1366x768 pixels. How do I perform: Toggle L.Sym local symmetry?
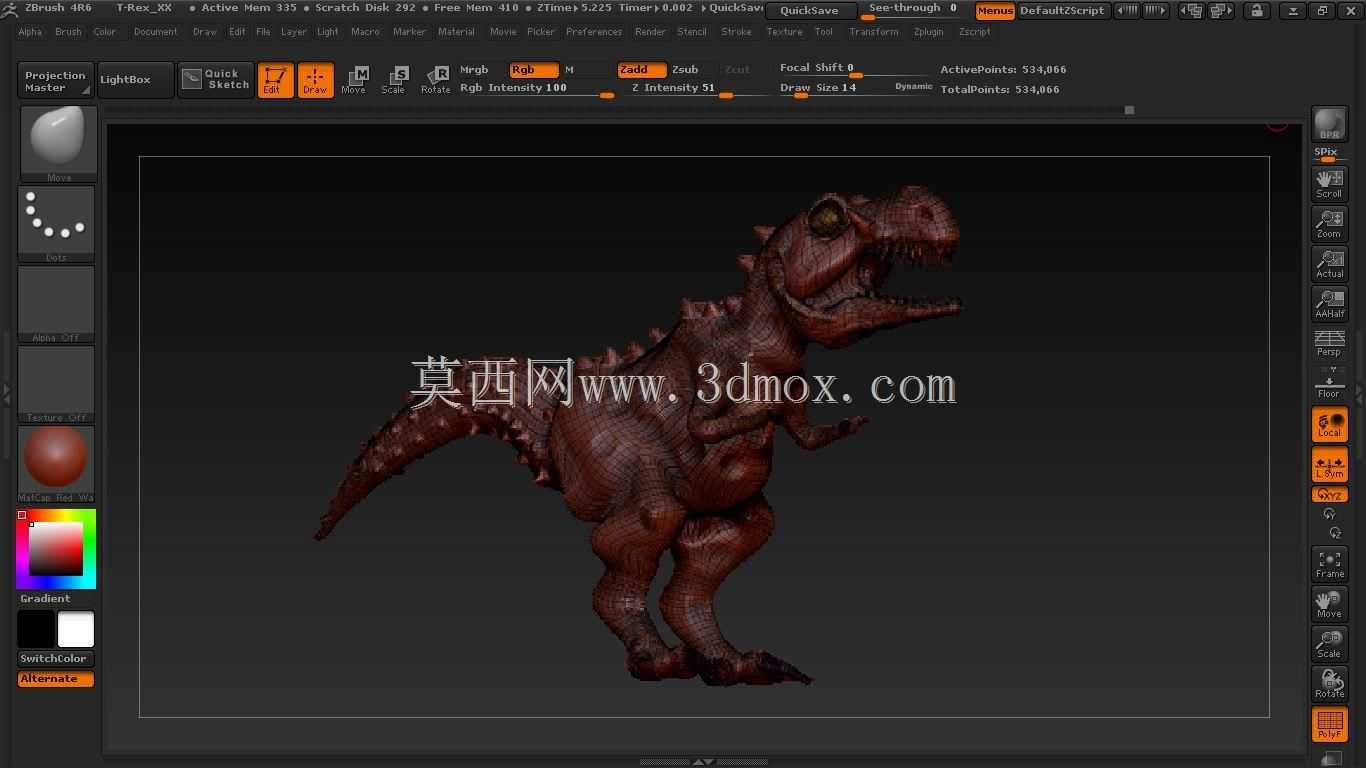pos(1329,464)
